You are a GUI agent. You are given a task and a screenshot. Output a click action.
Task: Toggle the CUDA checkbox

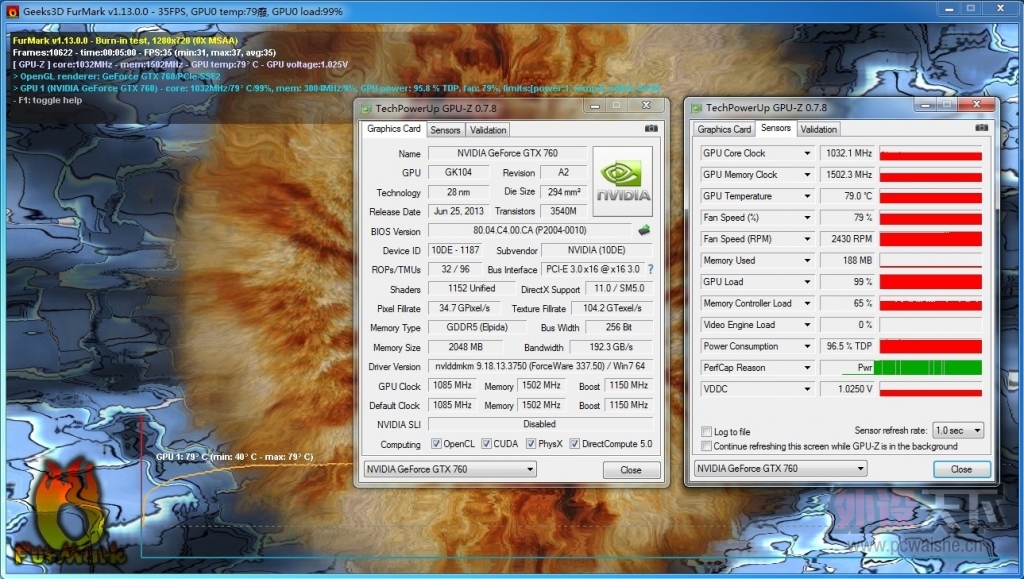pyautogui.click(x=486, y=444)
